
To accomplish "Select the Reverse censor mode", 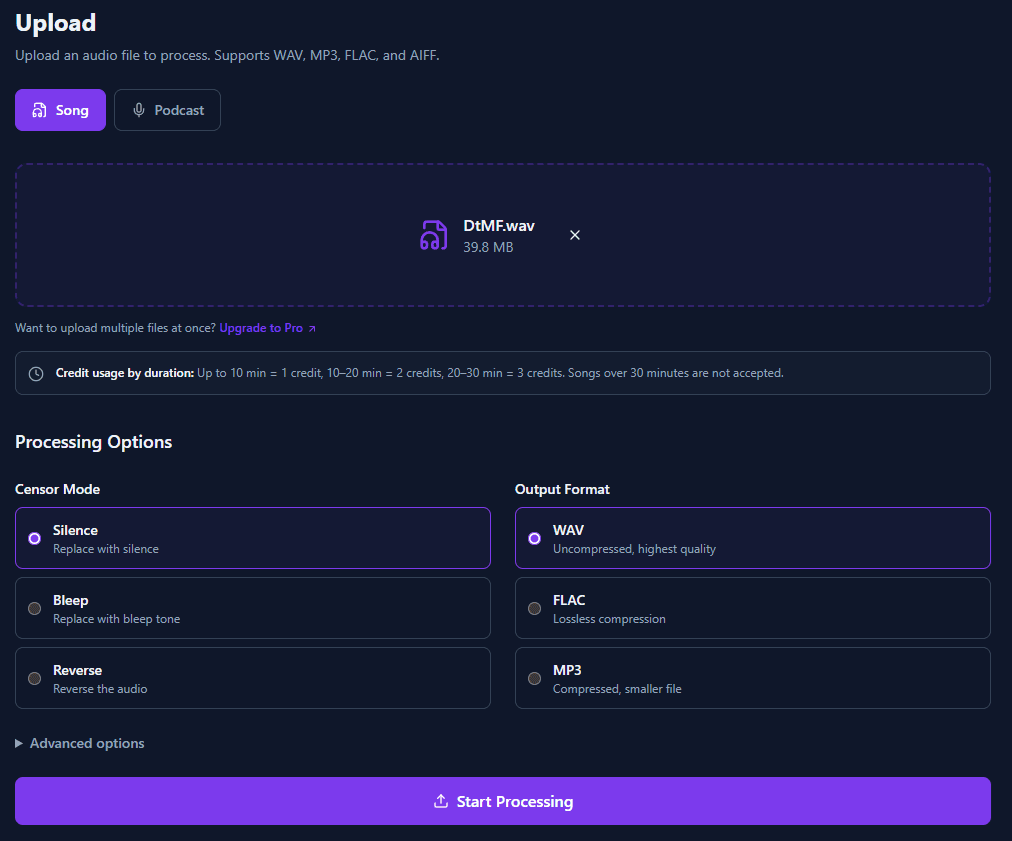I will [252, 677].
